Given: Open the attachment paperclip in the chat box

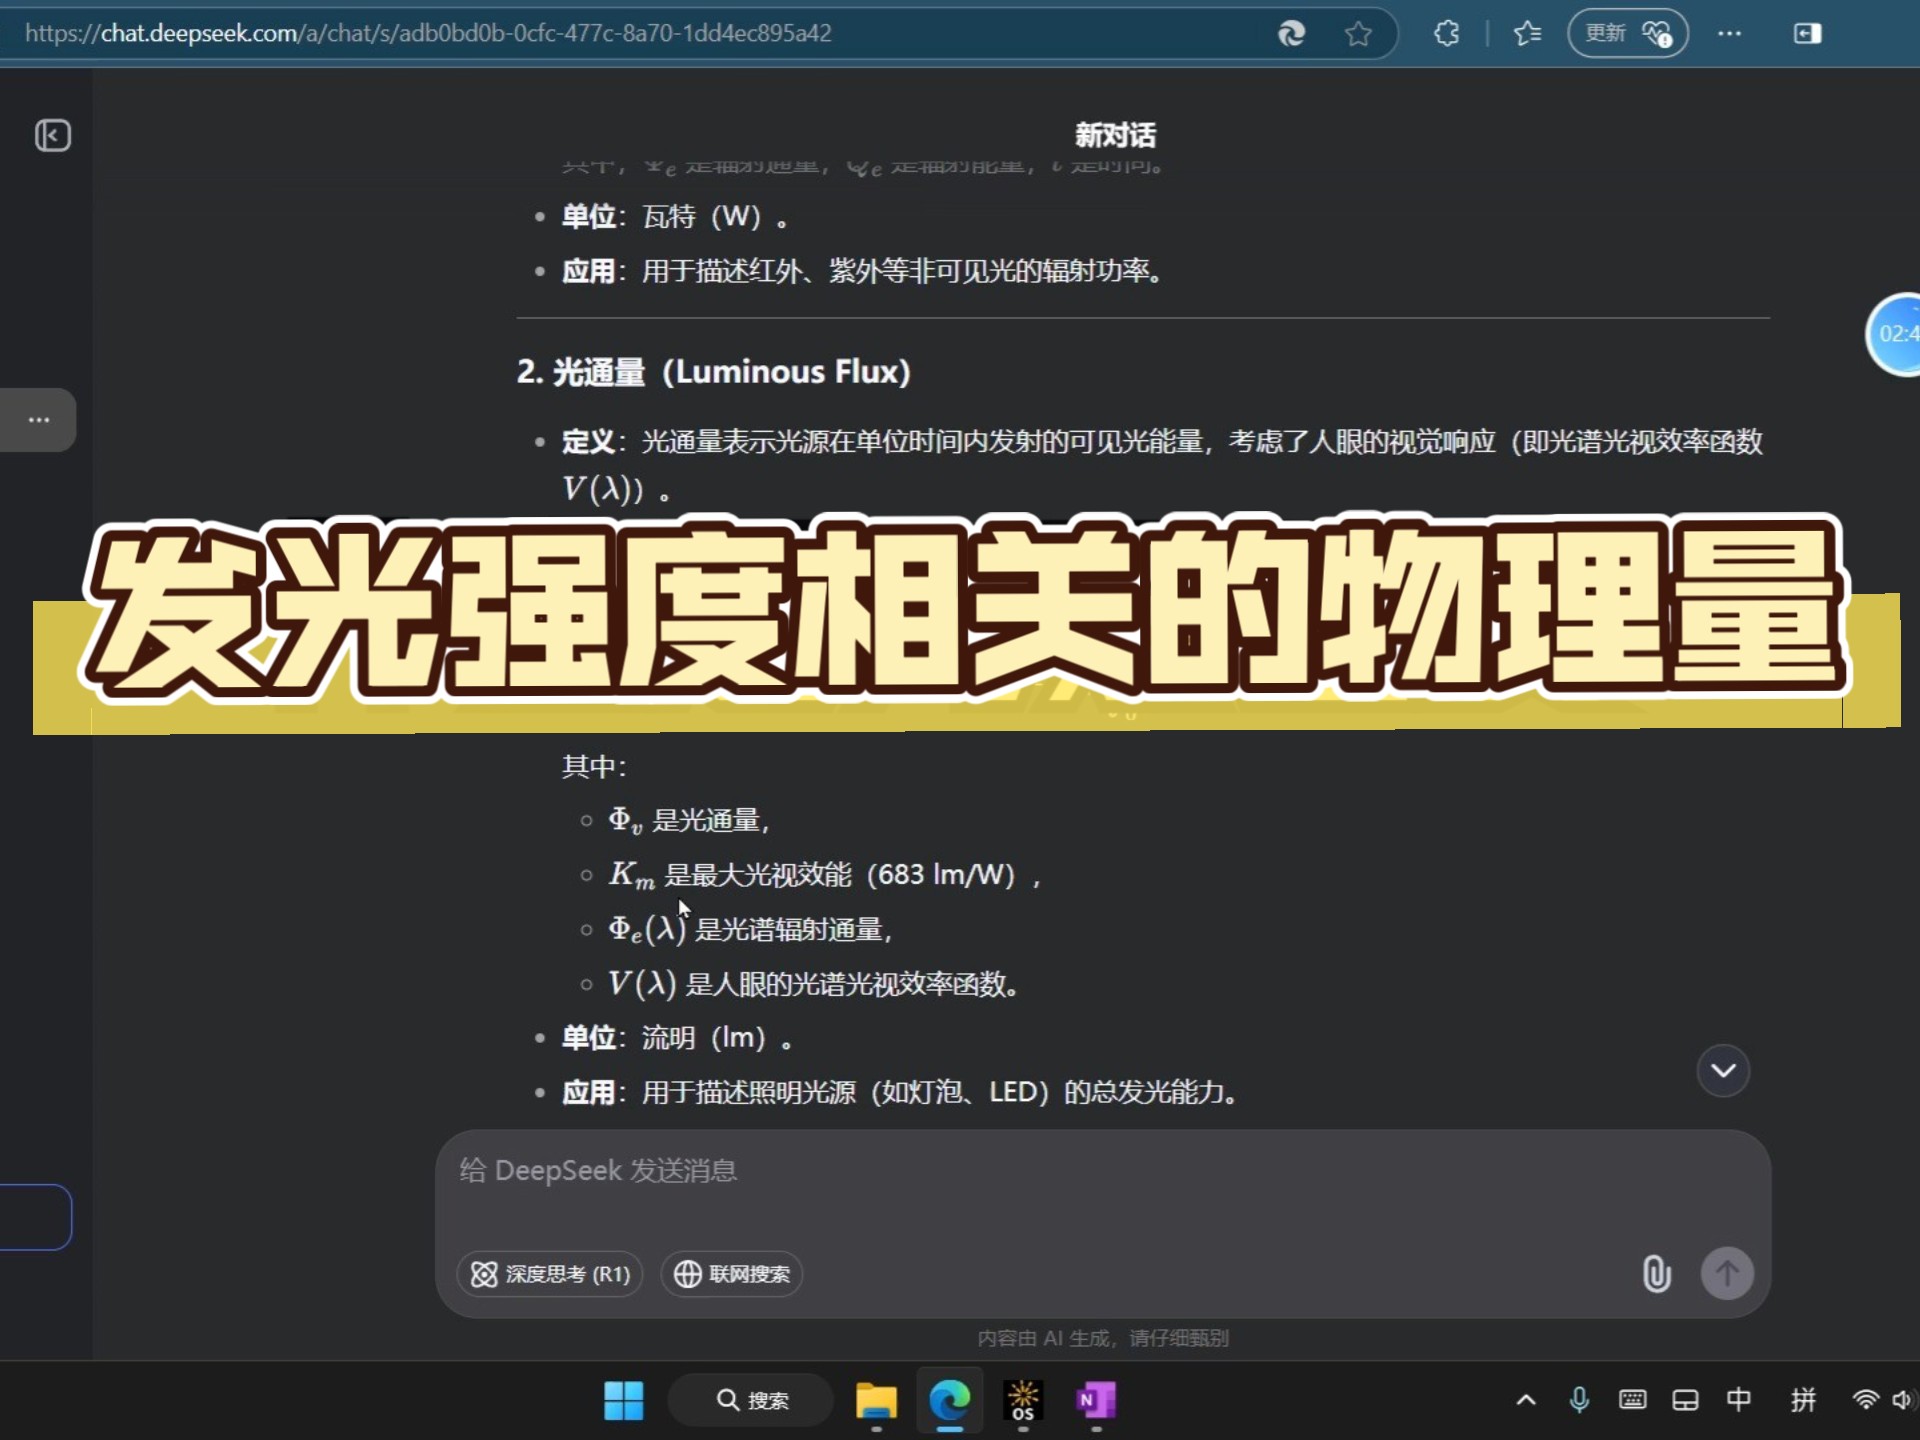Looking at the screenshot, I should pyautogui.click(x=1656, y=1274).
